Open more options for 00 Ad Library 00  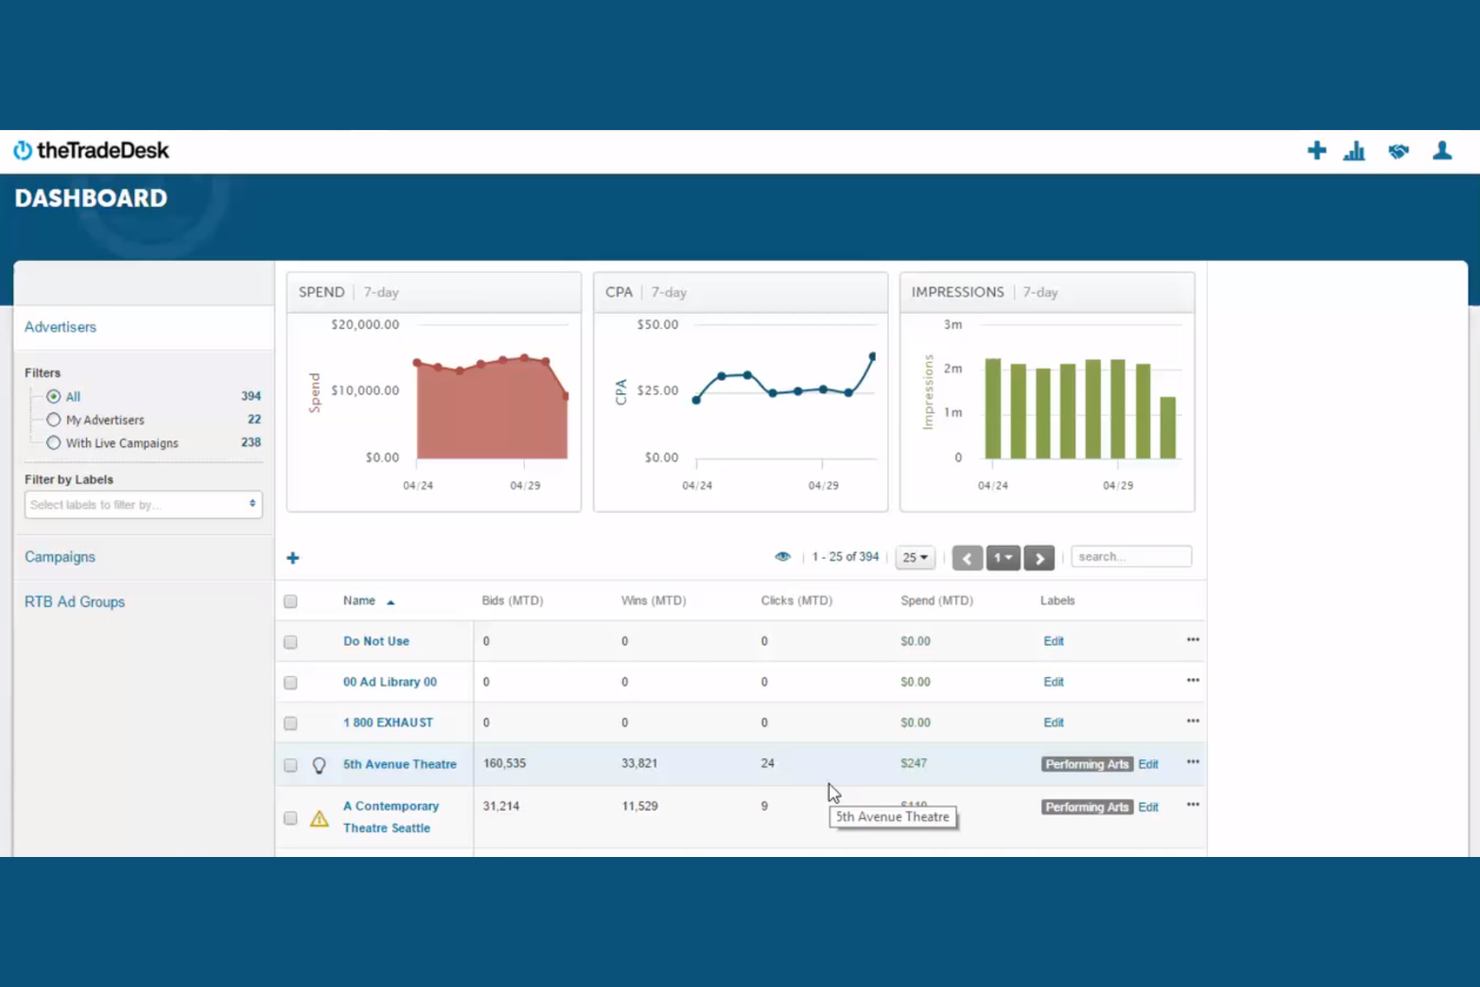[1193, 681]
